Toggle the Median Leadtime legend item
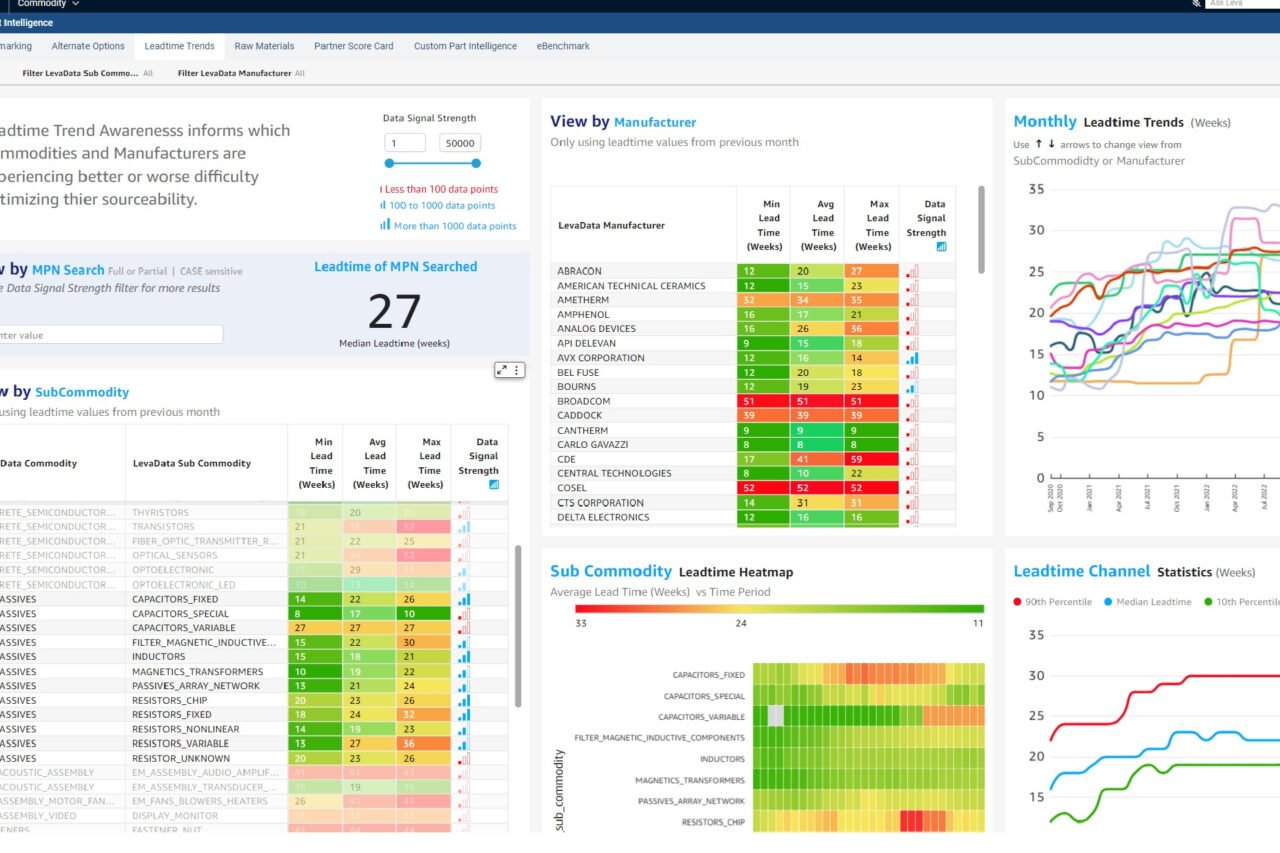The width and height of the screenshot is (1280, 853). click(1148, 602)
